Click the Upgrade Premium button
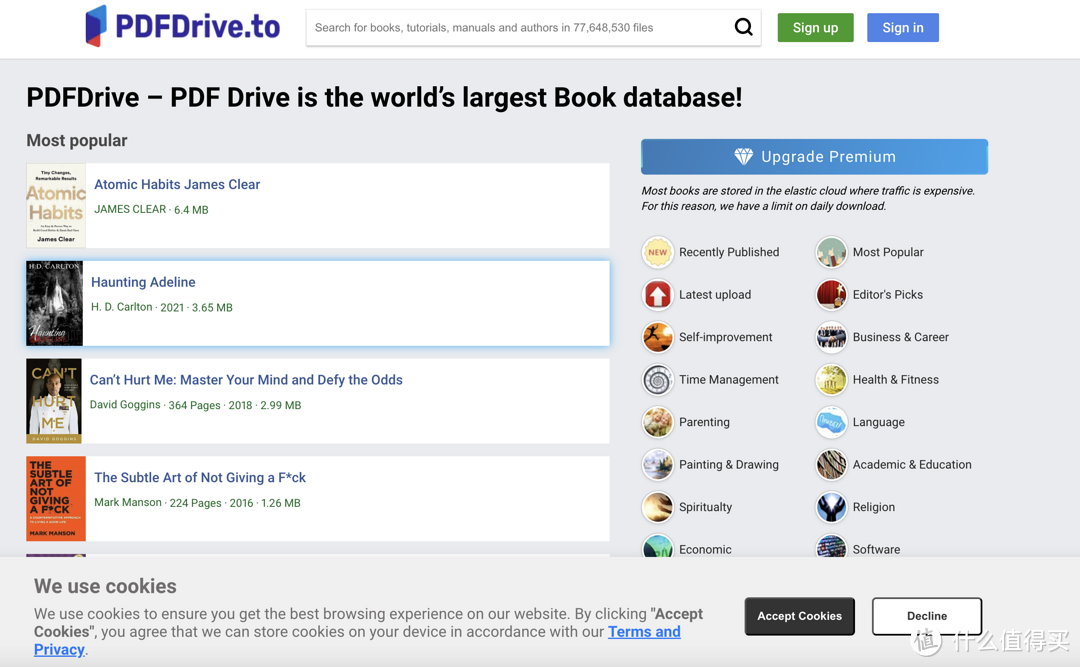1080x667 pixels. pyautogui.click(x=814, y=156)
